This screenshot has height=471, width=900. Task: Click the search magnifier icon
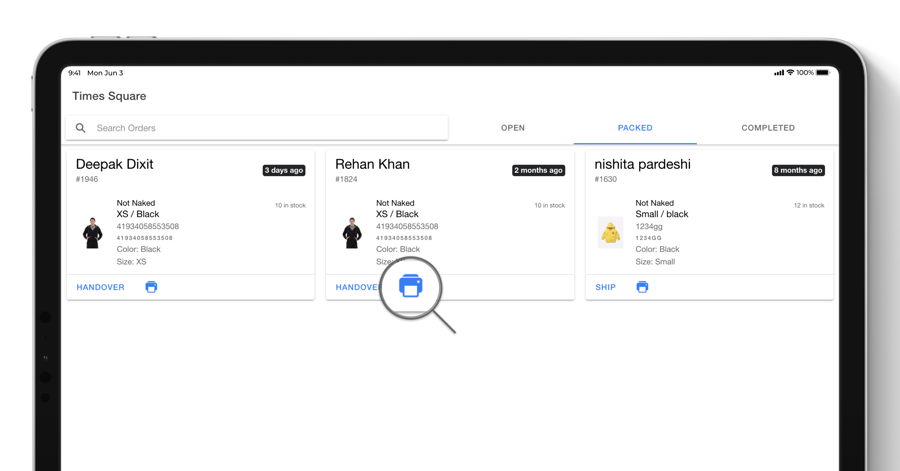[x=81, y=128]
